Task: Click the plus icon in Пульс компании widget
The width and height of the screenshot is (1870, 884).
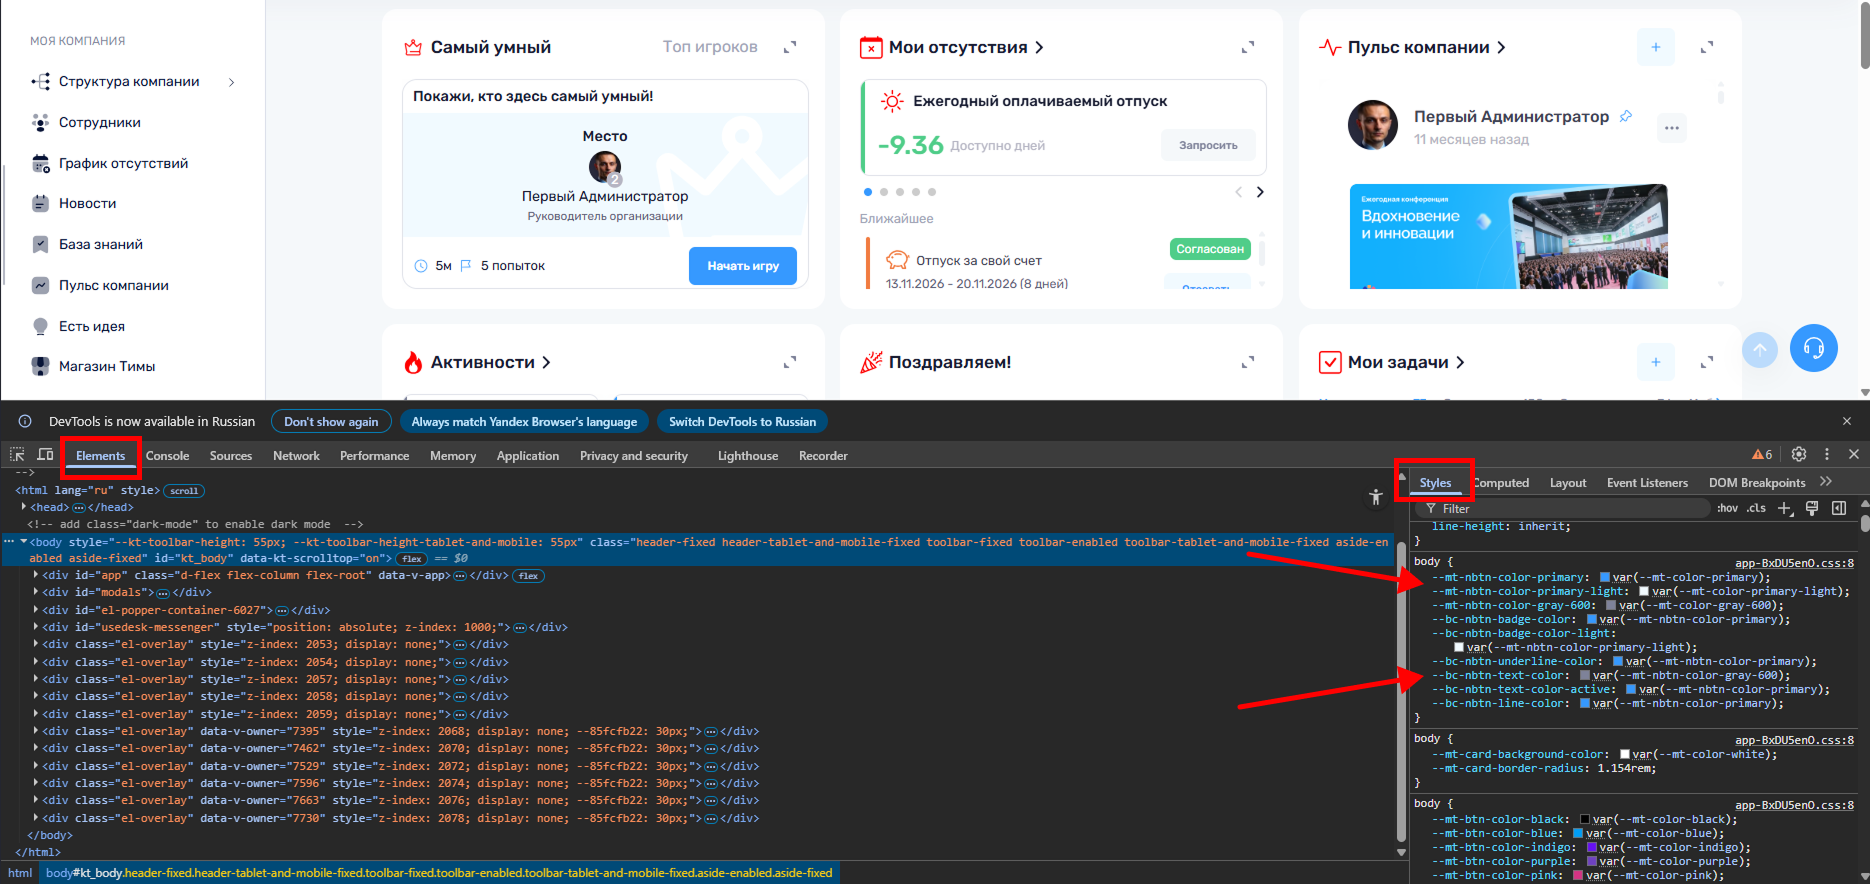Action: 1655,47
